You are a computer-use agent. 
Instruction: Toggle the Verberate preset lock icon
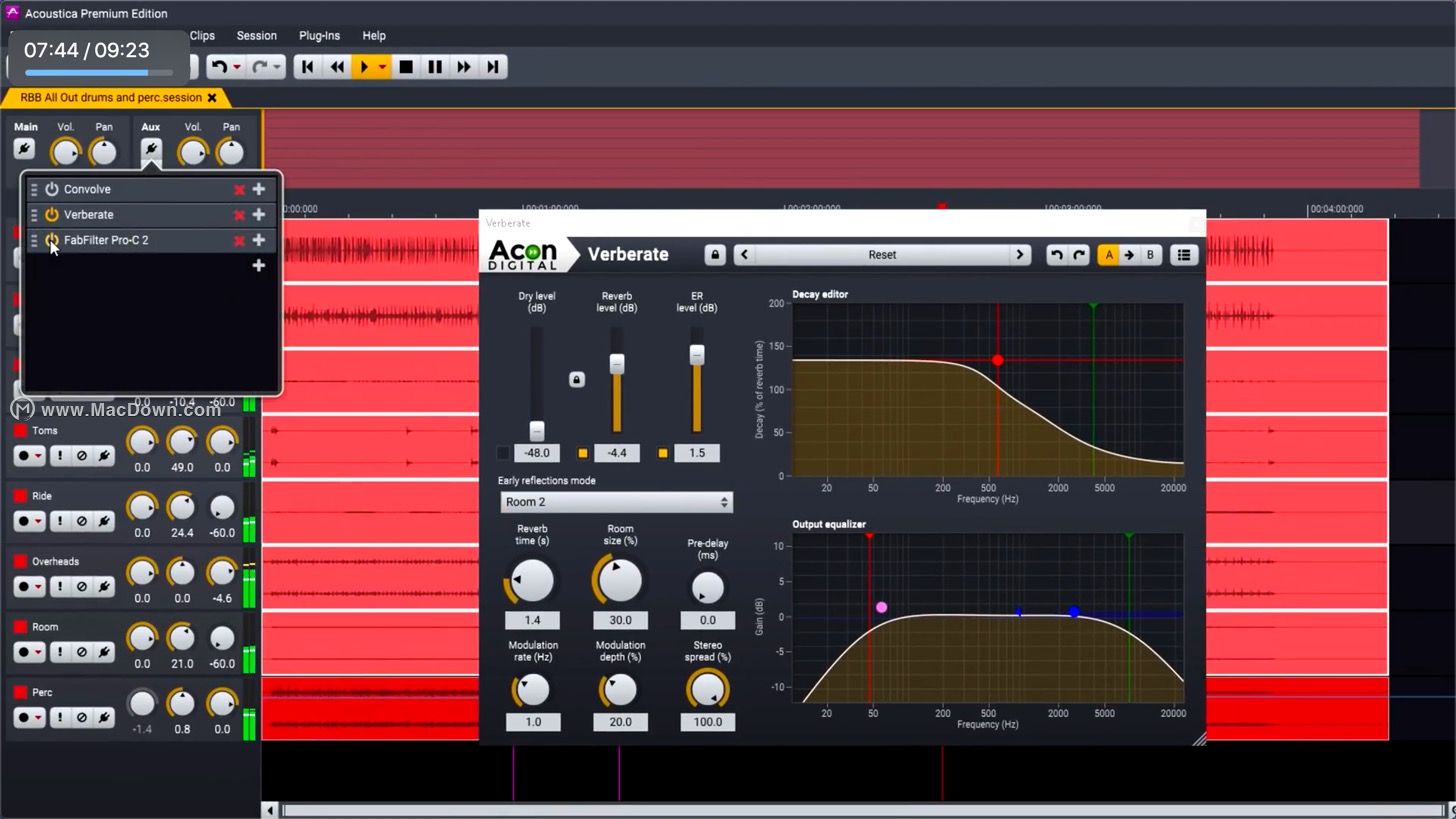(715, 255)
